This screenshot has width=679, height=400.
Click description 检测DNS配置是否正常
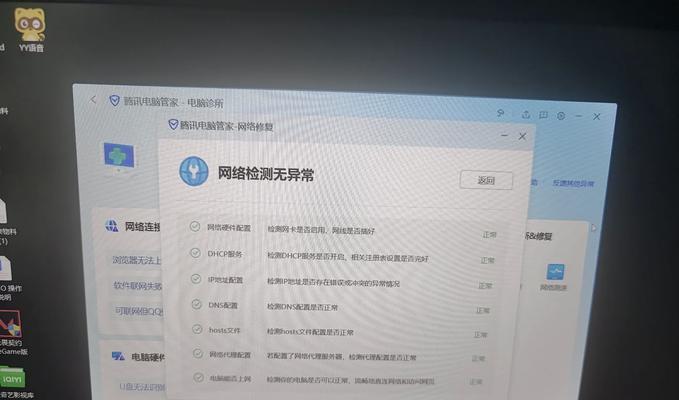pyautogui.click(x=302, y=307)
